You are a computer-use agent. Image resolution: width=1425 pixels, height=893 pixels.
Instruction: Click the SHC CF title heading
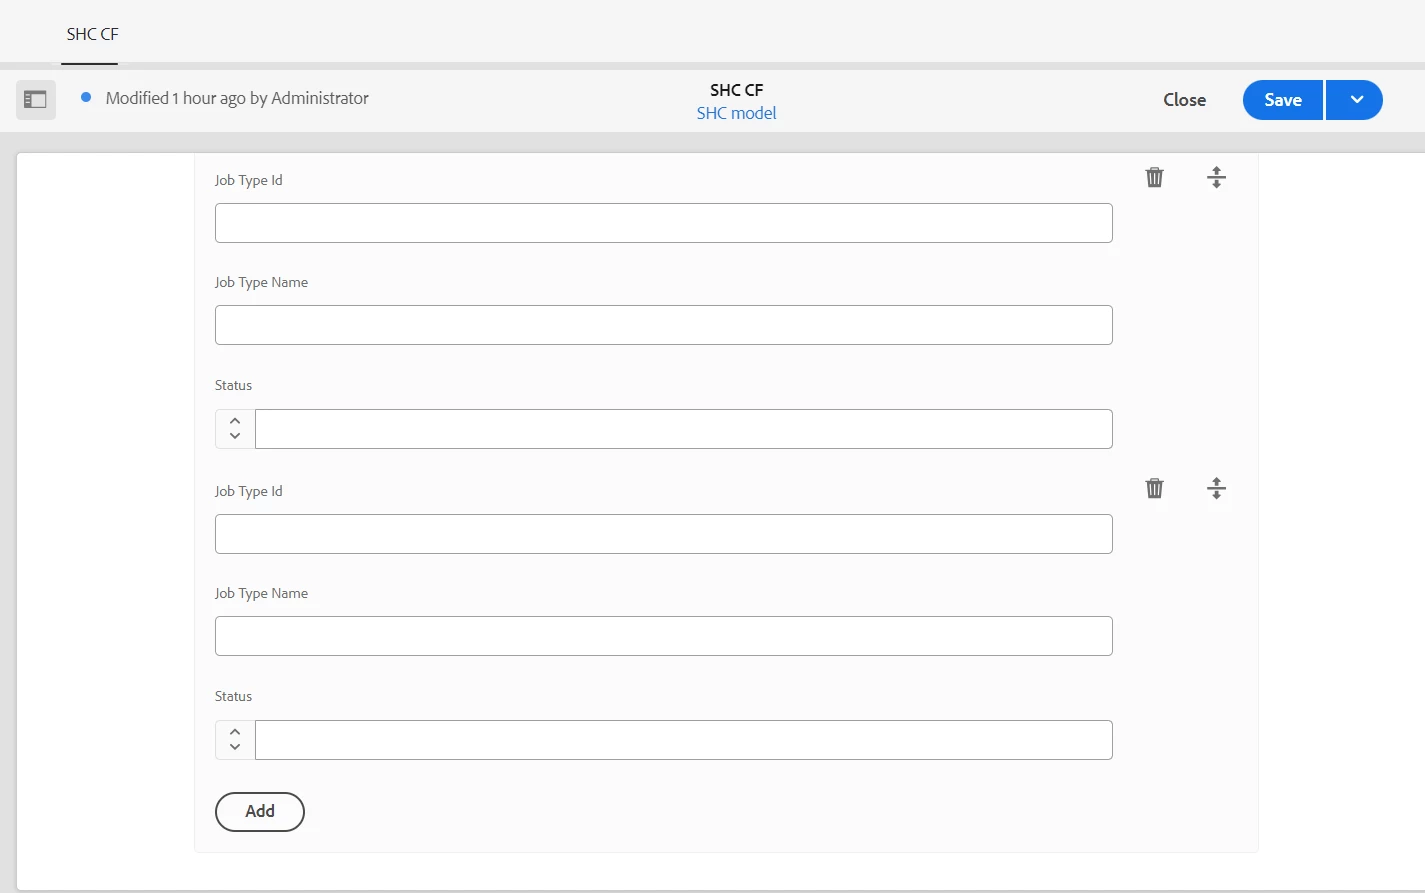737,90
